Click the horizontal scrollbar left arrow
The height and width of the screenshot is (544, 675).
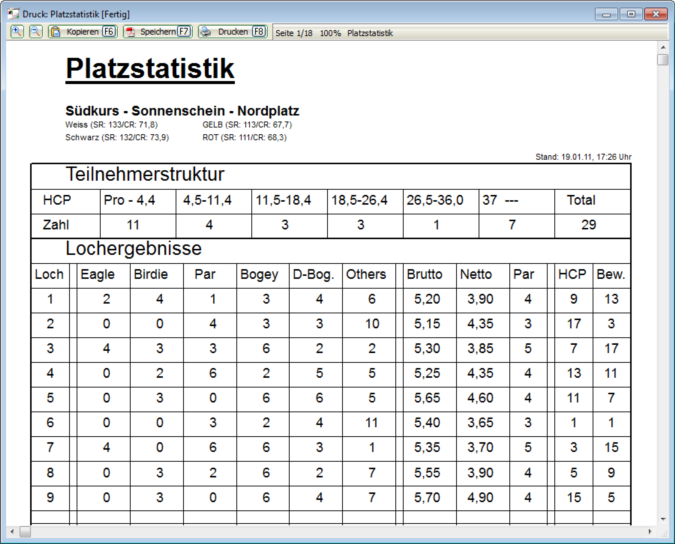pos(12,532)
